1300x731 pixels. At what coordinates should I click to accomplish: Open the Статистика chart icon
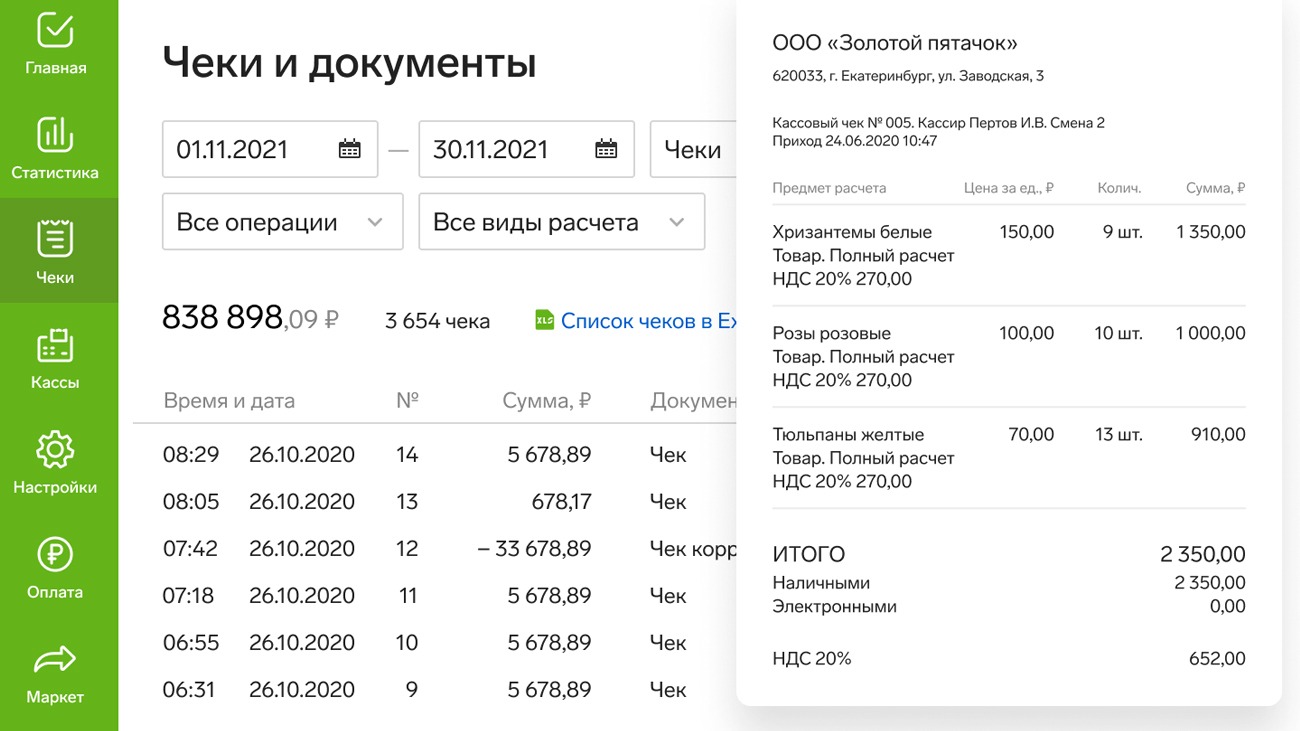coord(55,135)
